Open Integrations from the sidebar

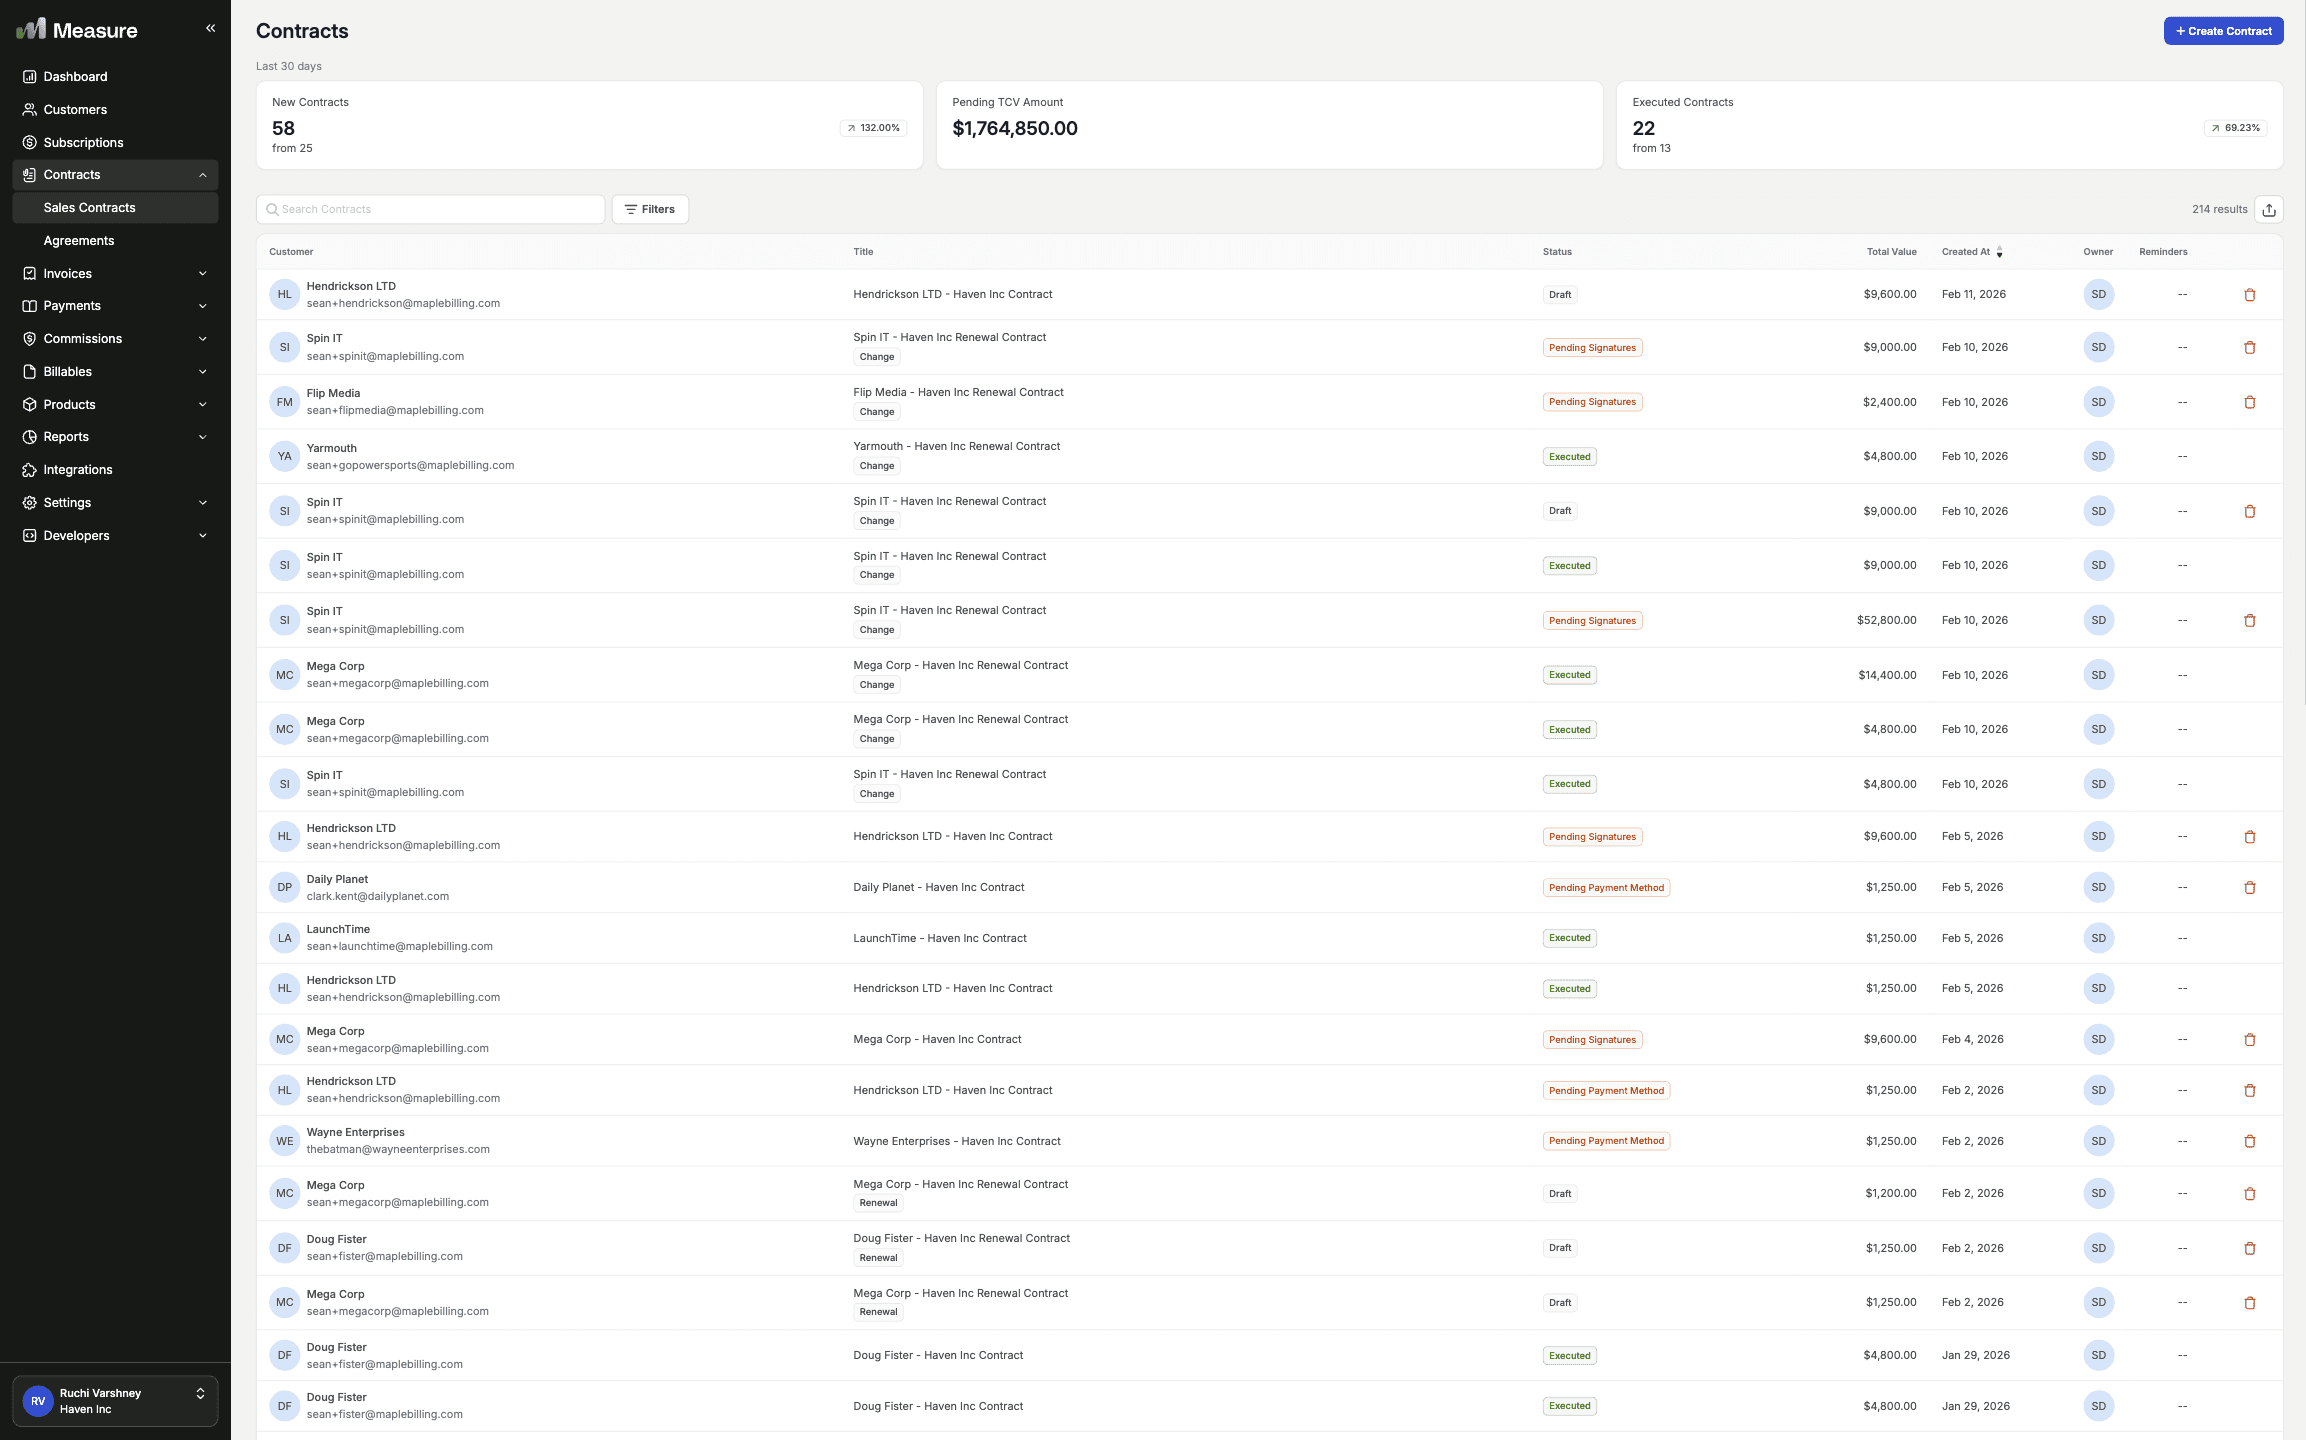tap(78, 470)
